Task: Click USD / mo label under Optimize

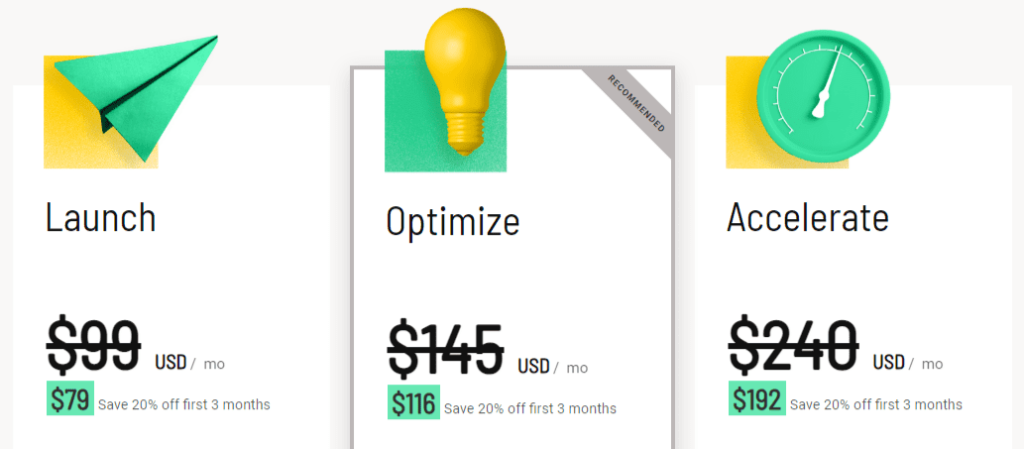Action: [x=552, y=367]
